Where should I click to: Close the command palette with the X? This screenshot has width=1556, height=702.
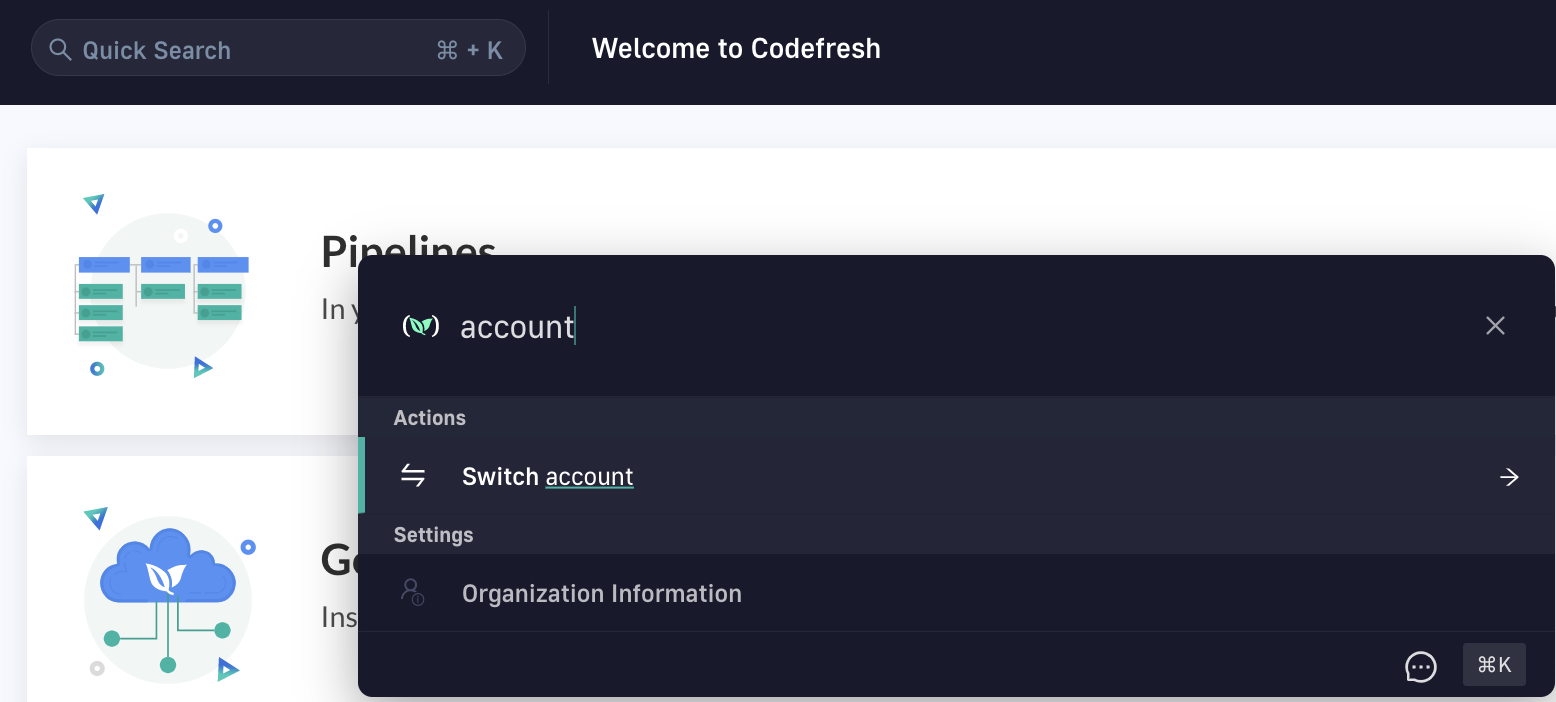(1495, 326)
